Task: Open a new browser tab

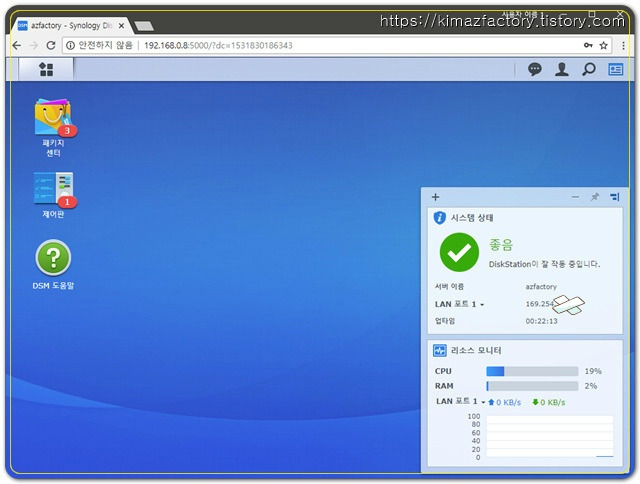Action: coord(144,26)
